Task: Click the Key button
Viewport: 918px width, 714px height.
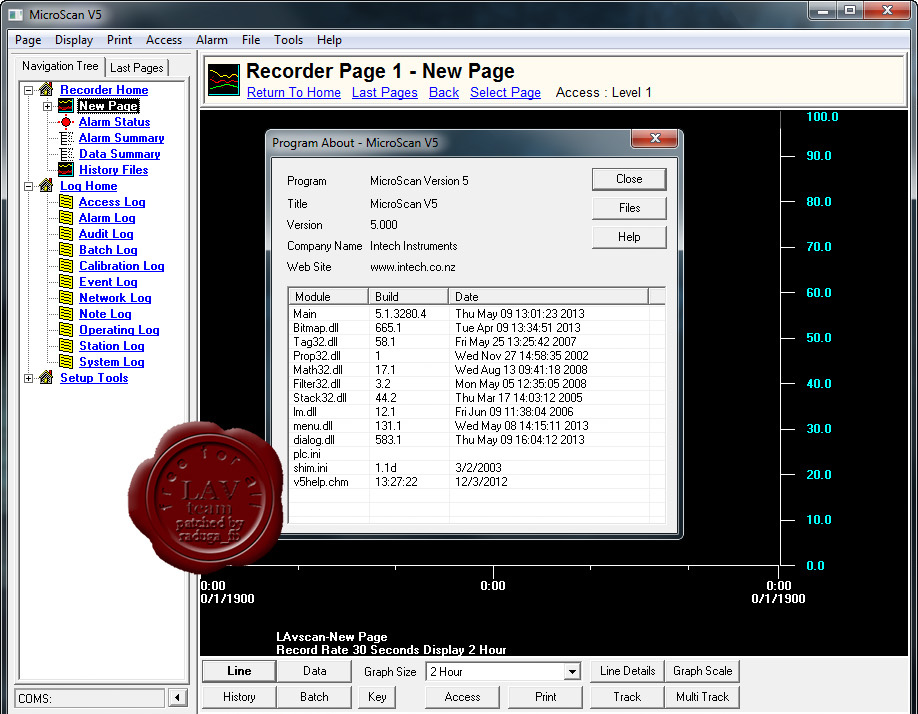Action: [377, 697]
